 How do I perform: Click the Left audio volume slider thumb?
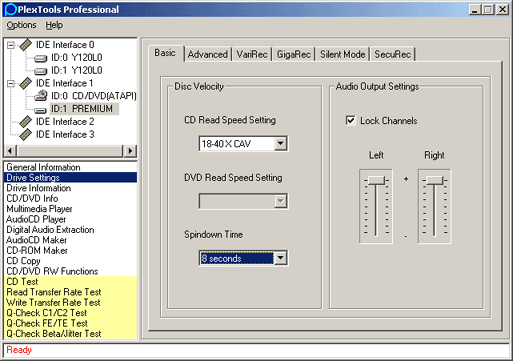376,180
